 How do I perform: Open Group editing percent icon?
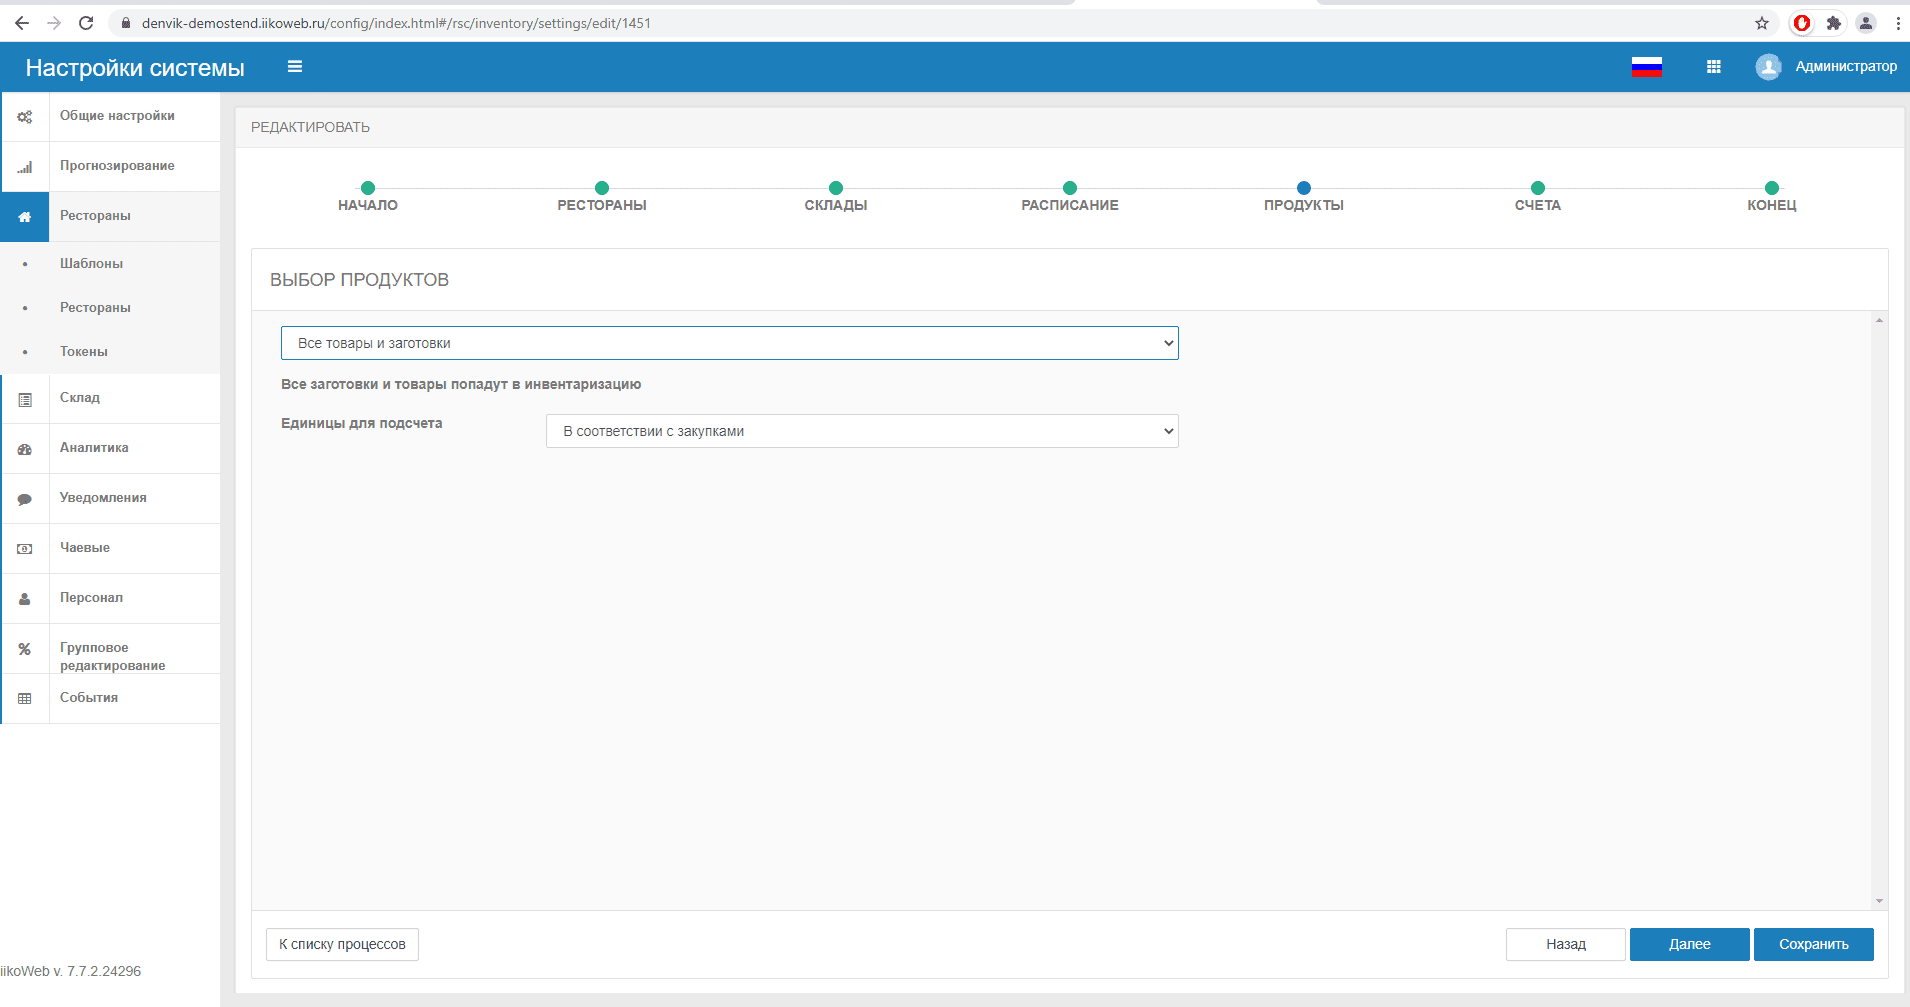[x=25, y=649]
